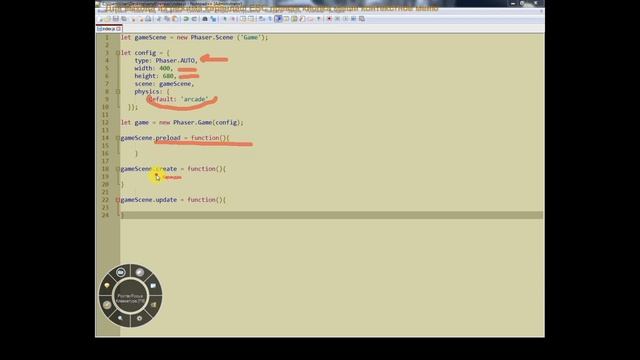Click 'let game = new Phaser.Game(config);' line
This screenshot has width=640, height=360.
[182, 122]
